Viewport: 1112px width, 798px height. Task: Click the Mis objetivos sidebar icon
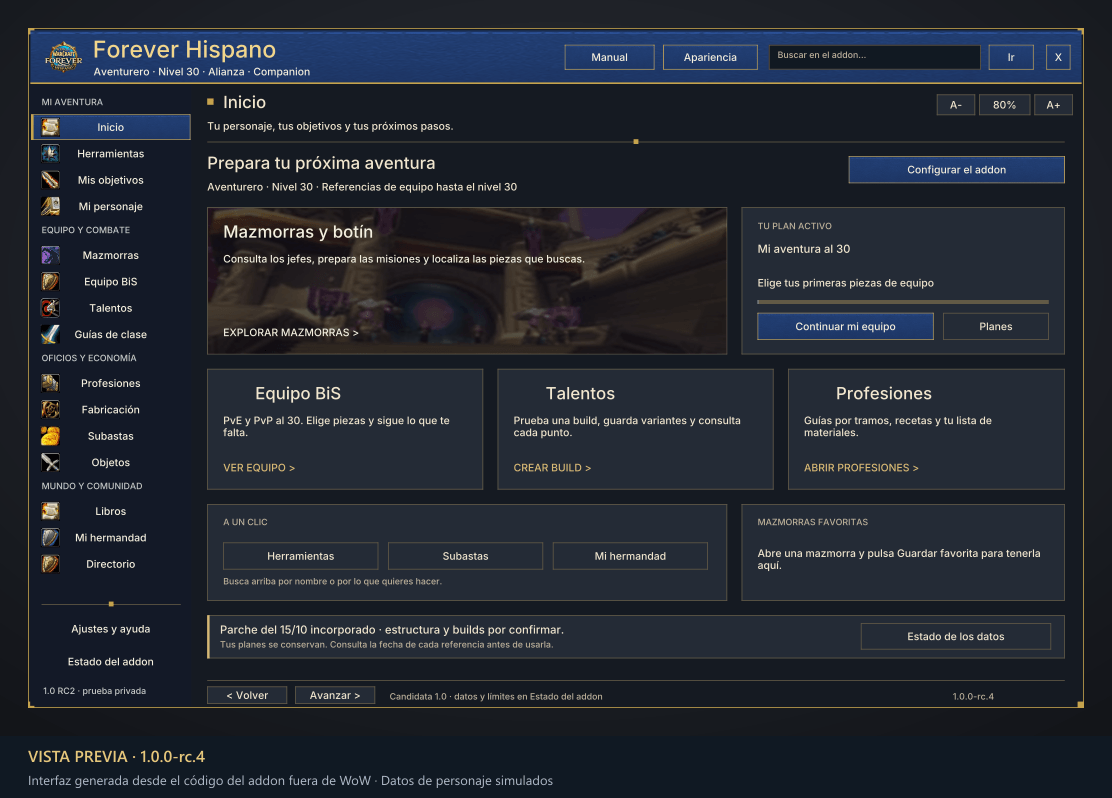50,180
